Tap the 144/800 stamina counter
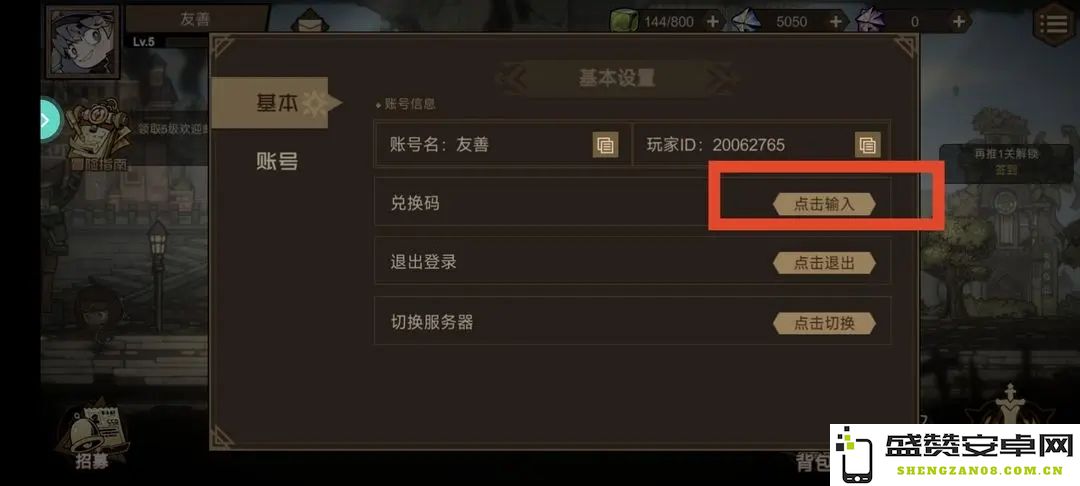This screenshot has height=486, width=1080. point(668,21)
